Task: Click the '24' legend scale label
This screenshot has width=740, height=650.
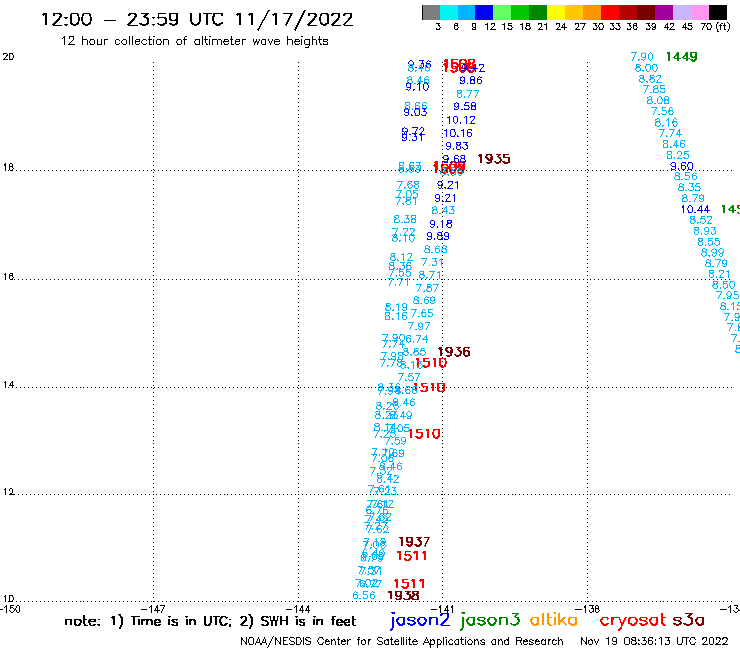Action: coord(561,27)
